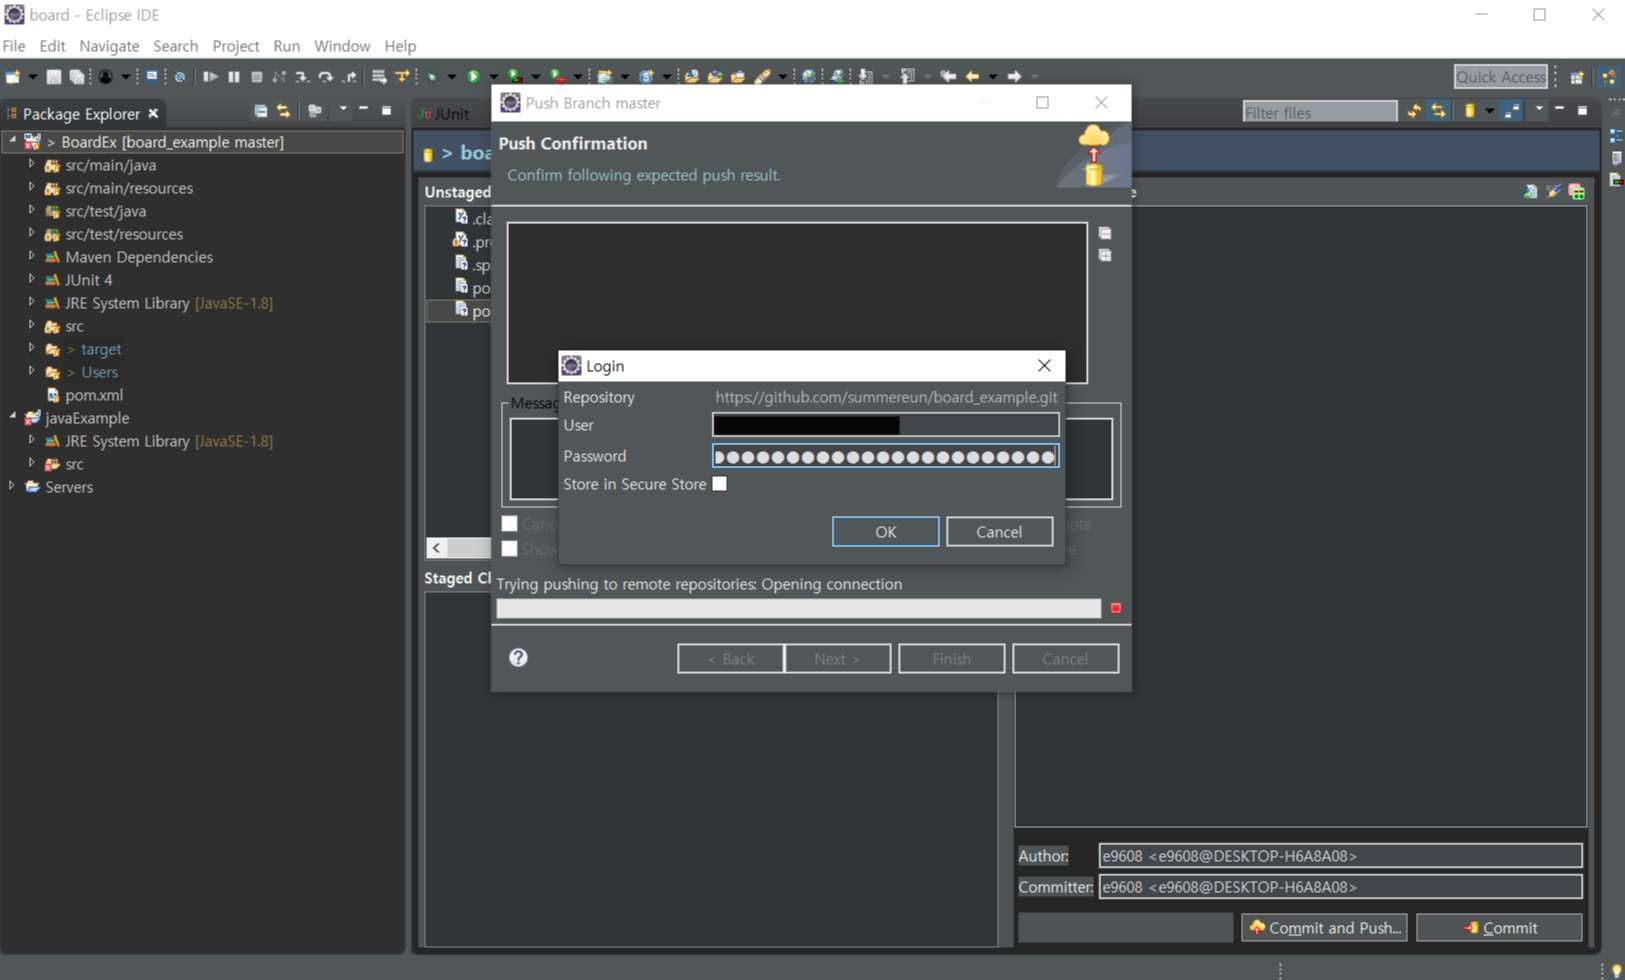Click the Step Return icon

pos(350,76)
